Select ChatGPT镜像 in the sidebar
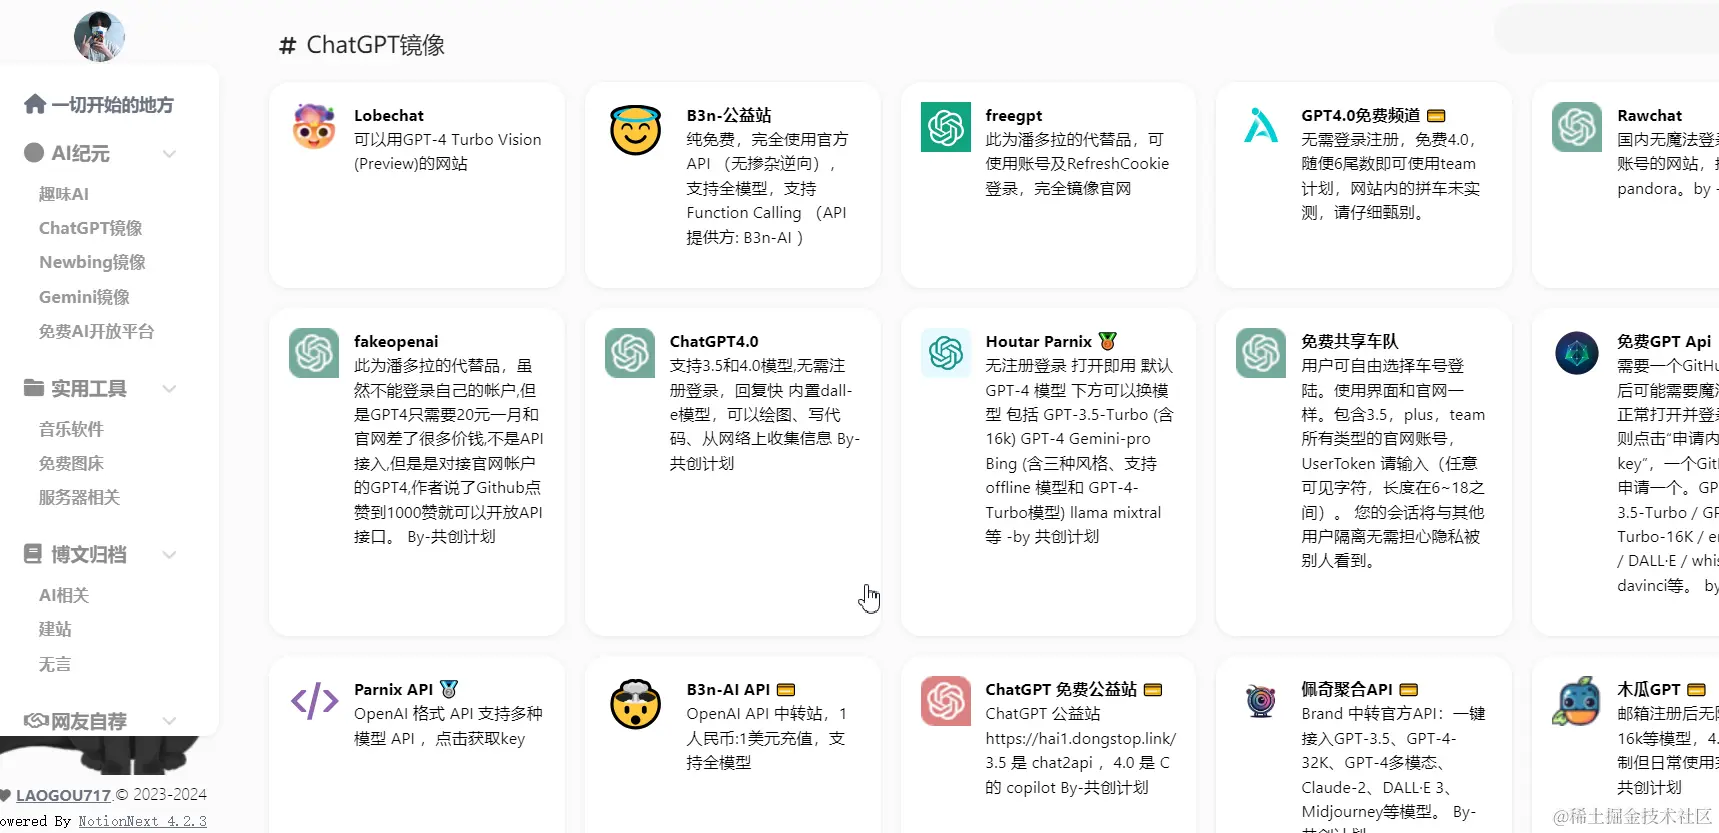This screenshot has width=1719, height=833. pos(90,228)
